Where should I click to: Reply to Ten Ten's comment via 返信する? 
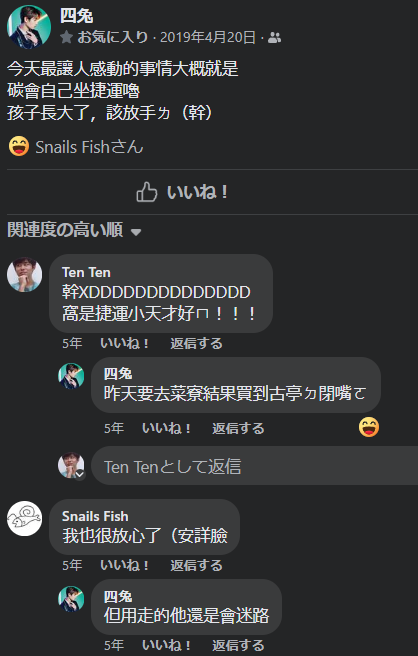pyautogui.click(x=196, y=343)
